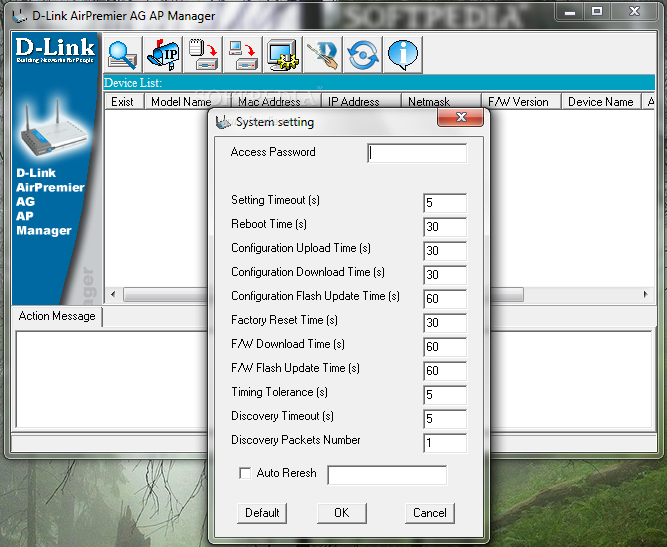Click the D-Link setup wizard icon
The width and height of the screenshot is (667, 547).
[322, 55]
